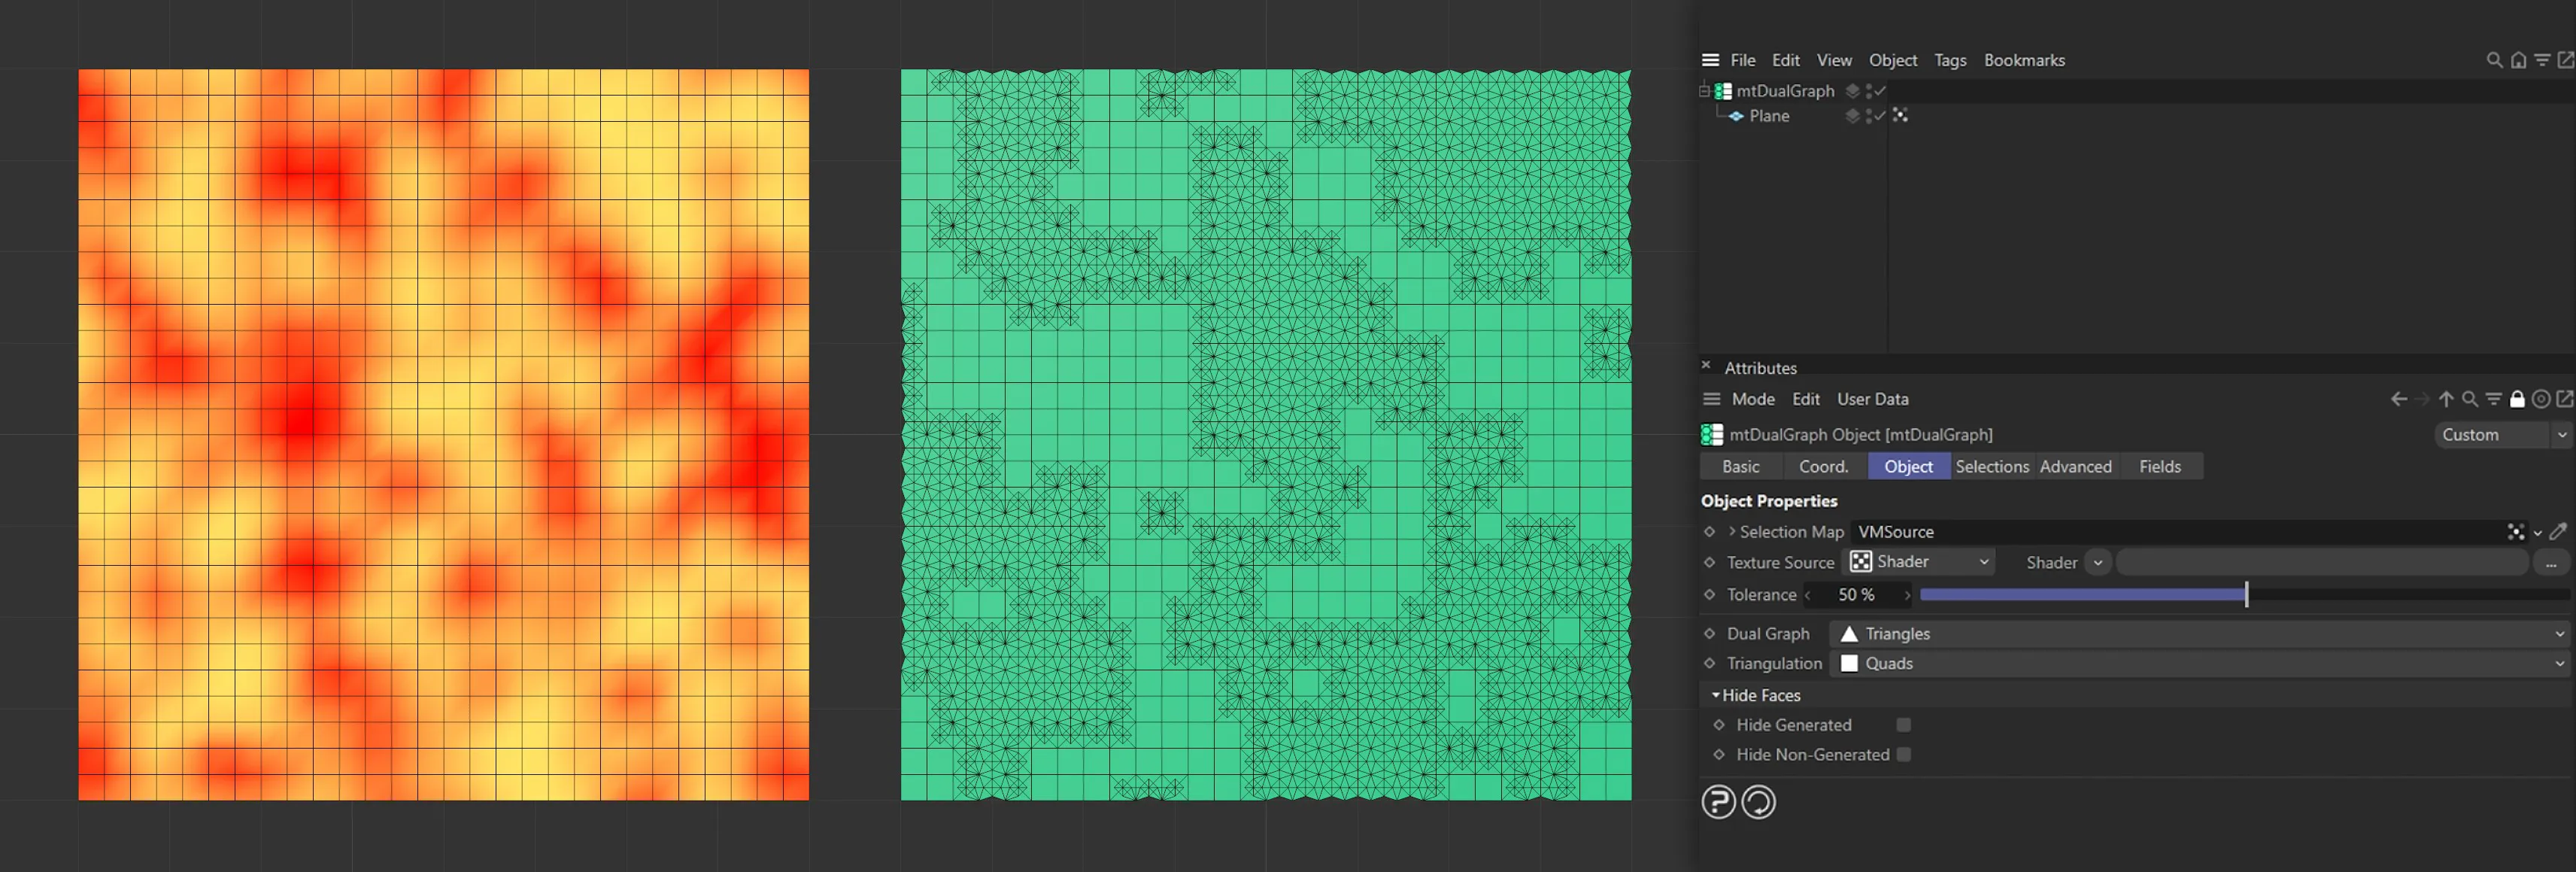This screenshot has height=872, width=2576.
Task: Enable the Hide Generated checkbox
Action: click(1904, 725)
